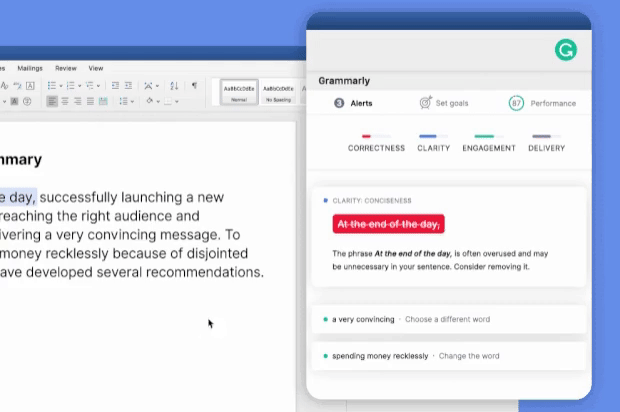The image size is (620, 412).
Task: Toggle the show paragraph marks icon
Action: click(194, 85)
